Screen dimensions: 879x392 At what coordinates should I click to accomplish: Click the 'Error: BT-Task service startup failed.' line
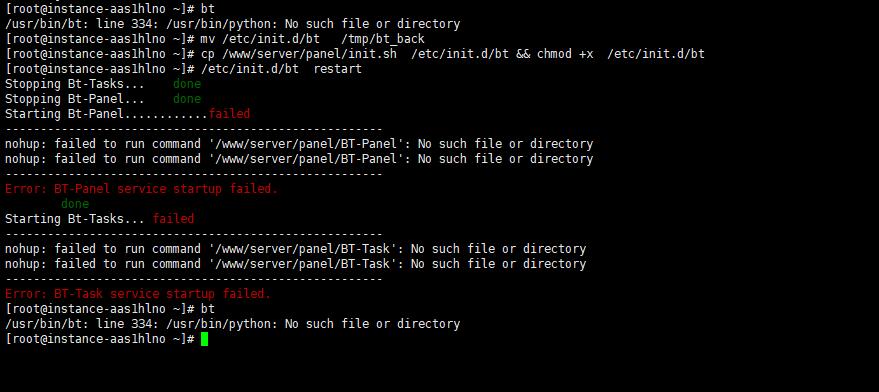click(x=138, y=294)
